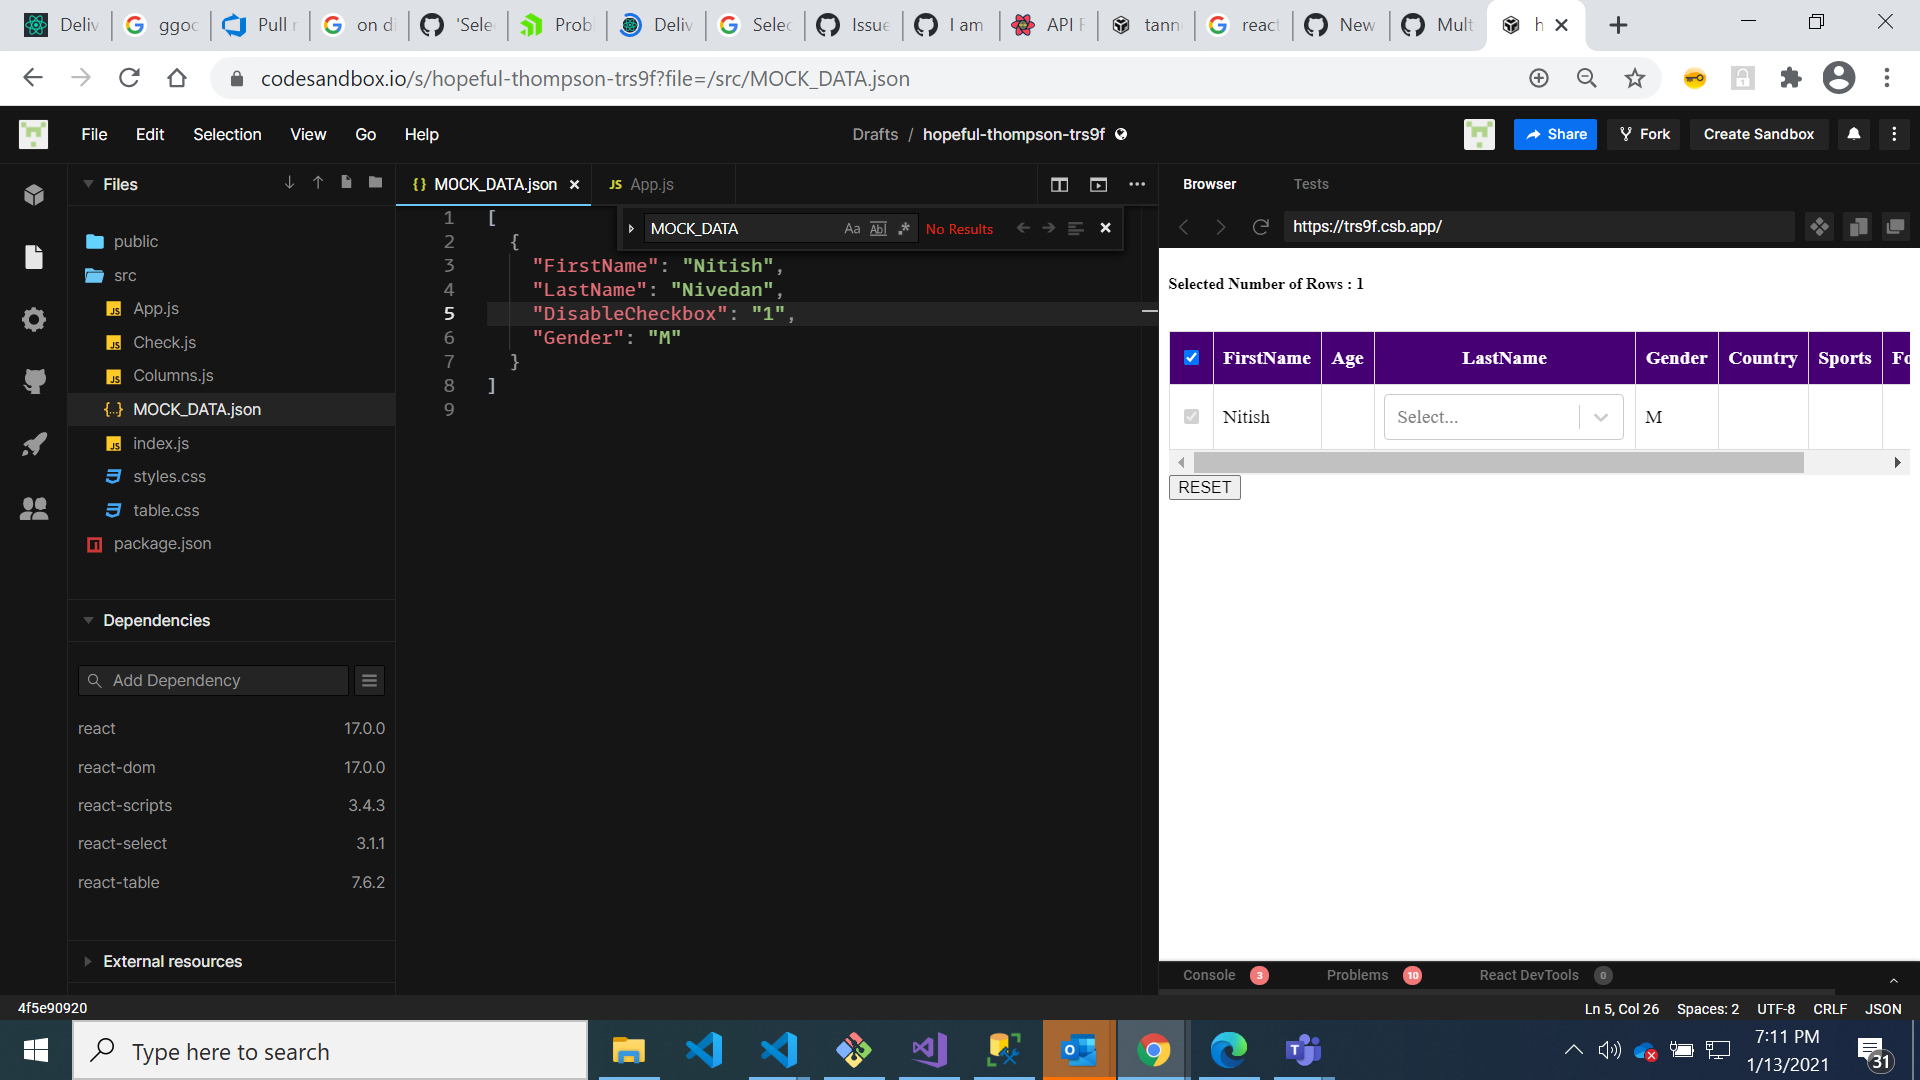
Task: Open the Live collaboration people icon
Action: (x=34, y=508)
